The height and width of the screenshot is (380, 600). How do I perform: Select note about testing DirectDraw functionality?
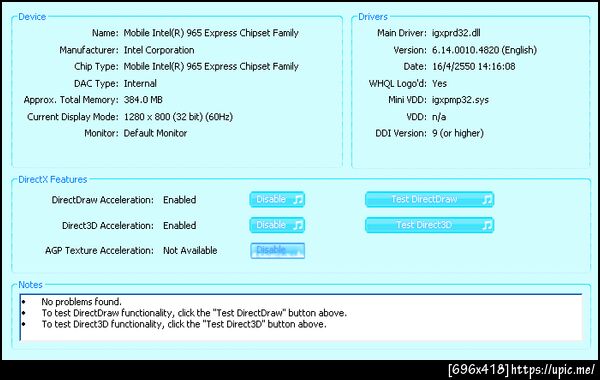(x=194, y=313)
